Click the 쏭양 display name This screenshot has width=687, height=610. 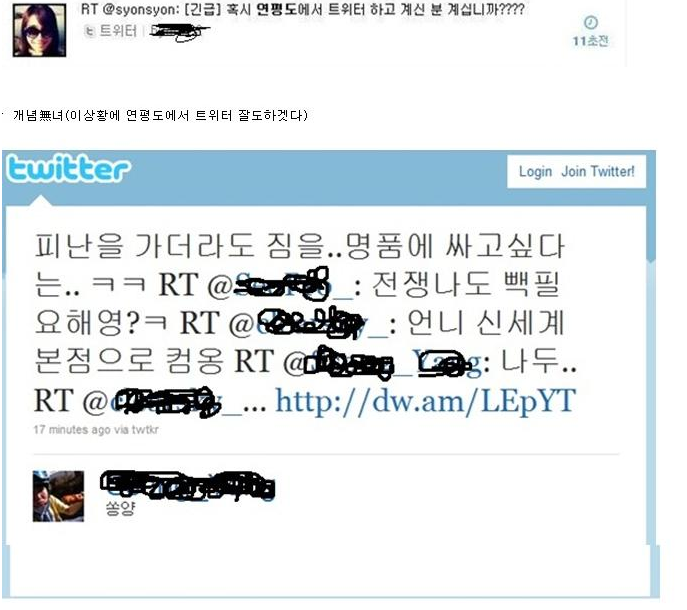[120, 508]
